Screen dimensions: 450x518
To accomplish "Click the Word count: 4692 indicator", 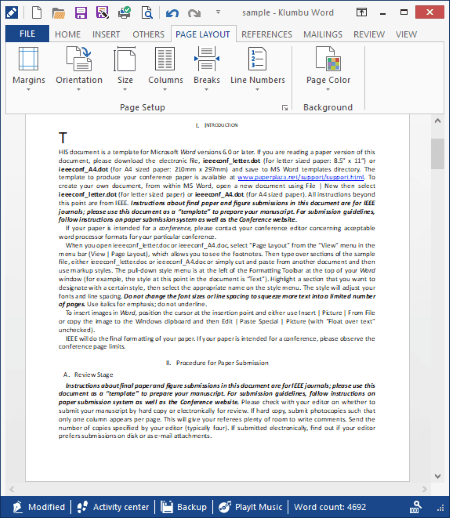I will (330, 507).
